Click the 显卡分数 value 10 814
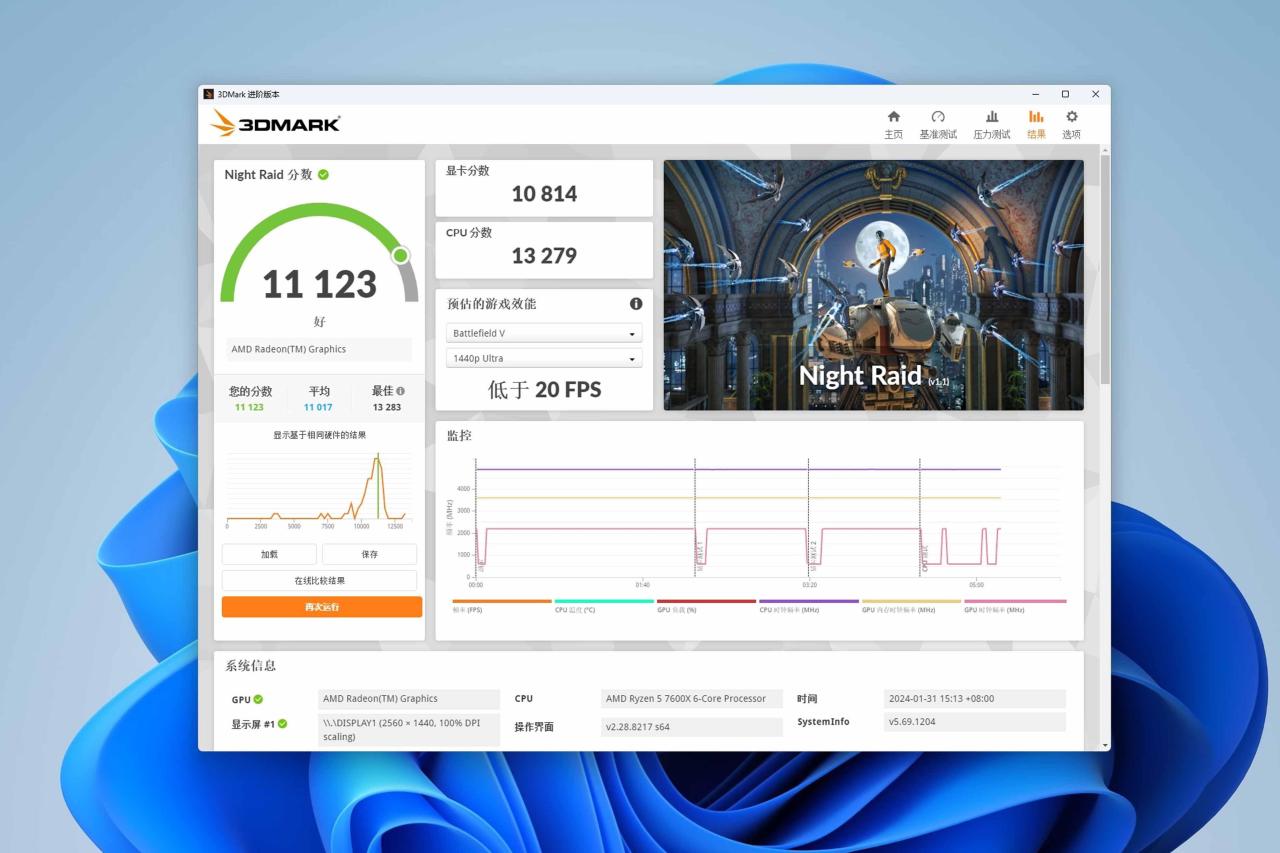Screen dimensions: 1280x853 pos(544,194)
